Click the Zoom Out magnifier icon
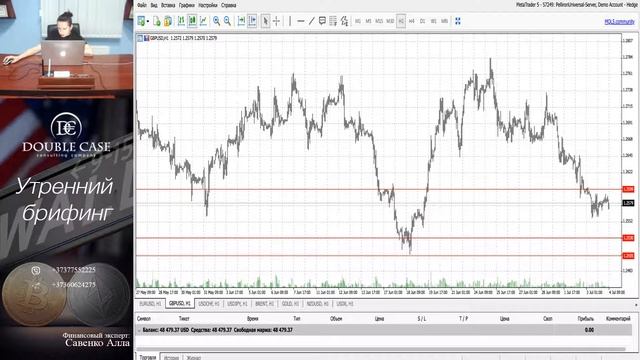This screenshot has width=640, height=360. (227, 21)
